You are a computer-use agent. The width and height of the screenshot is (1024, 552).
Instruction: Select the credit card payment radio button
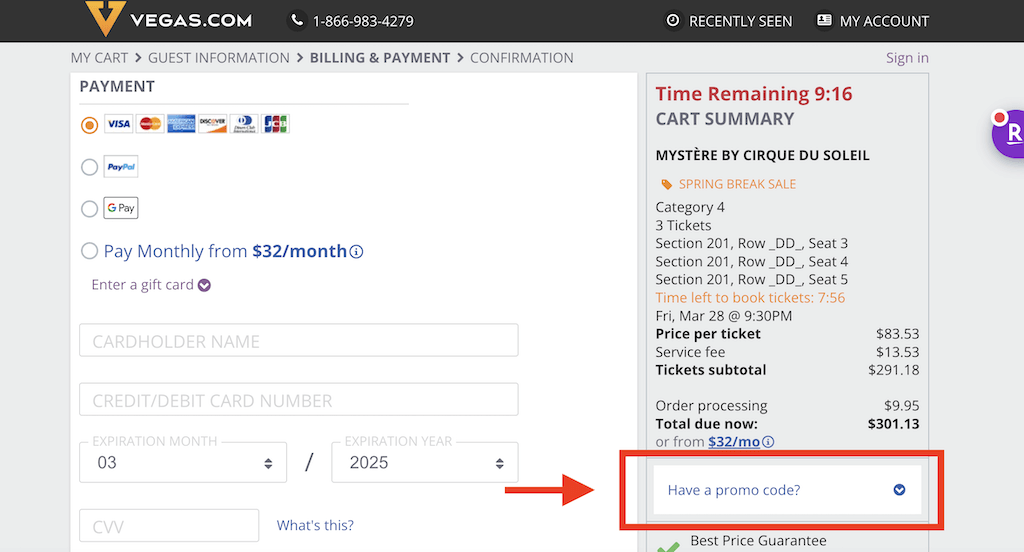(90, 125)
